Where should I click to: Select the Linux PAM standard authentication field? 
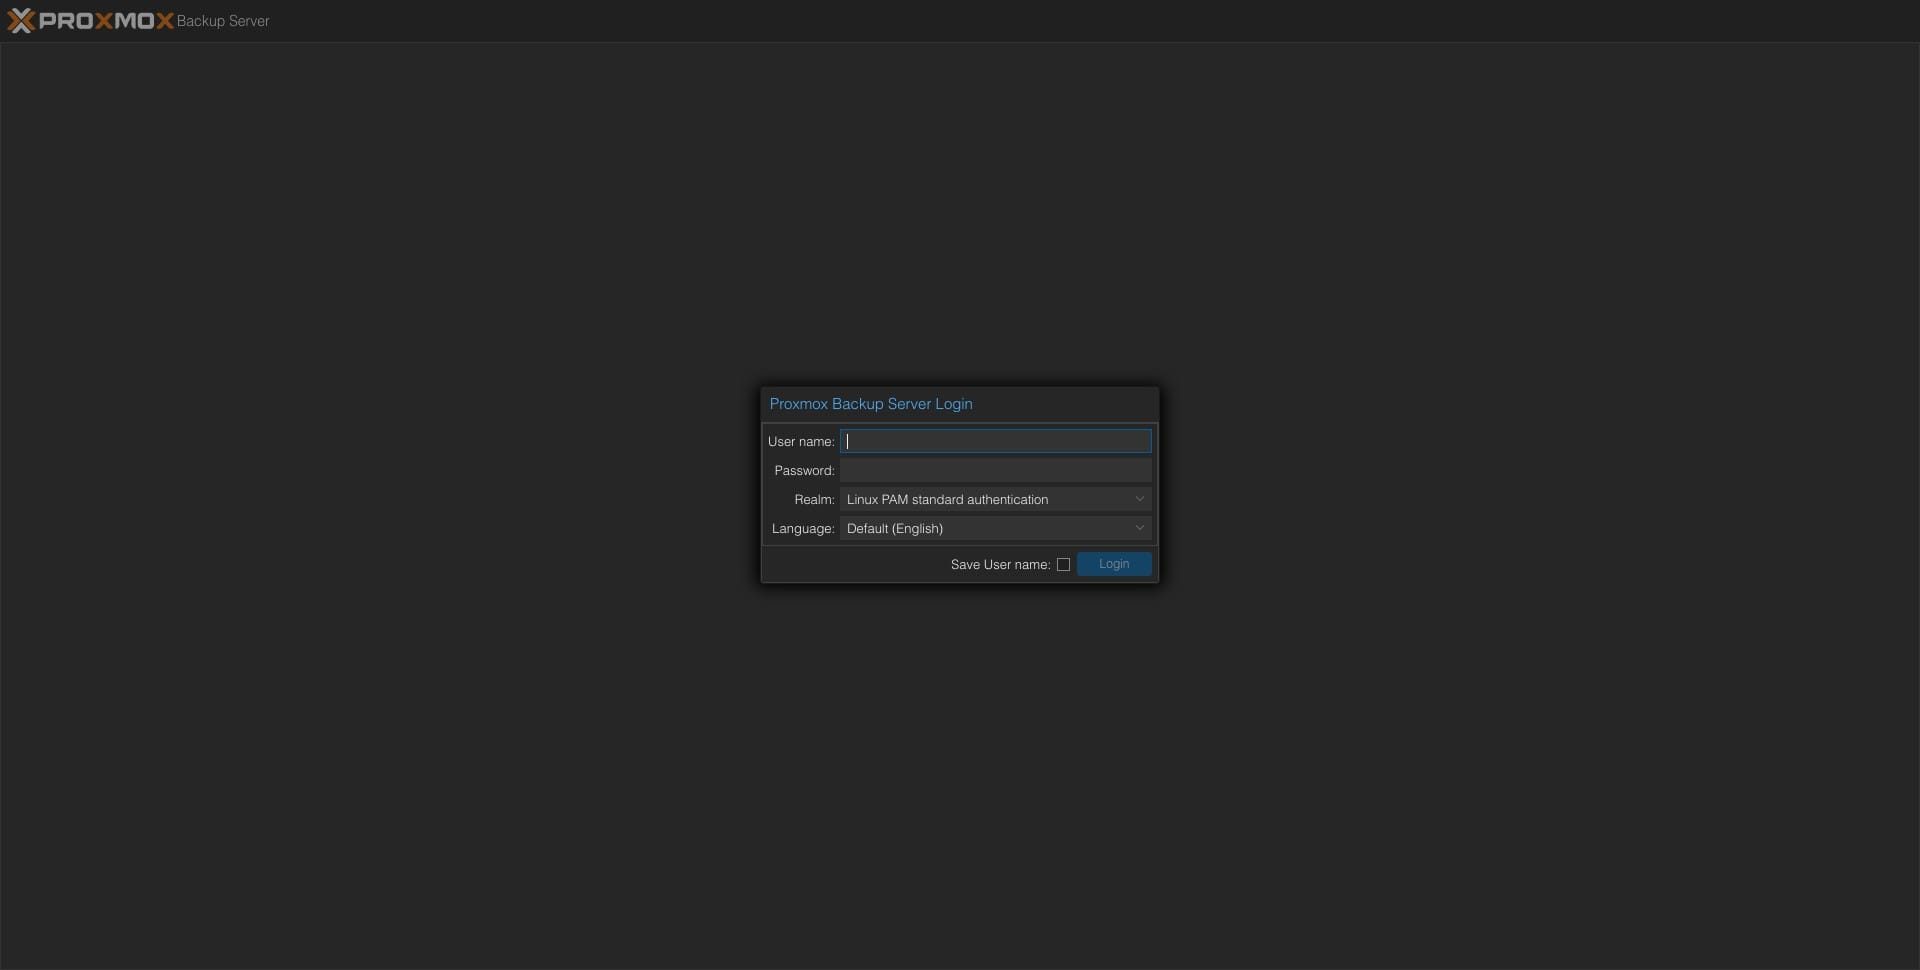pos(985,500)
